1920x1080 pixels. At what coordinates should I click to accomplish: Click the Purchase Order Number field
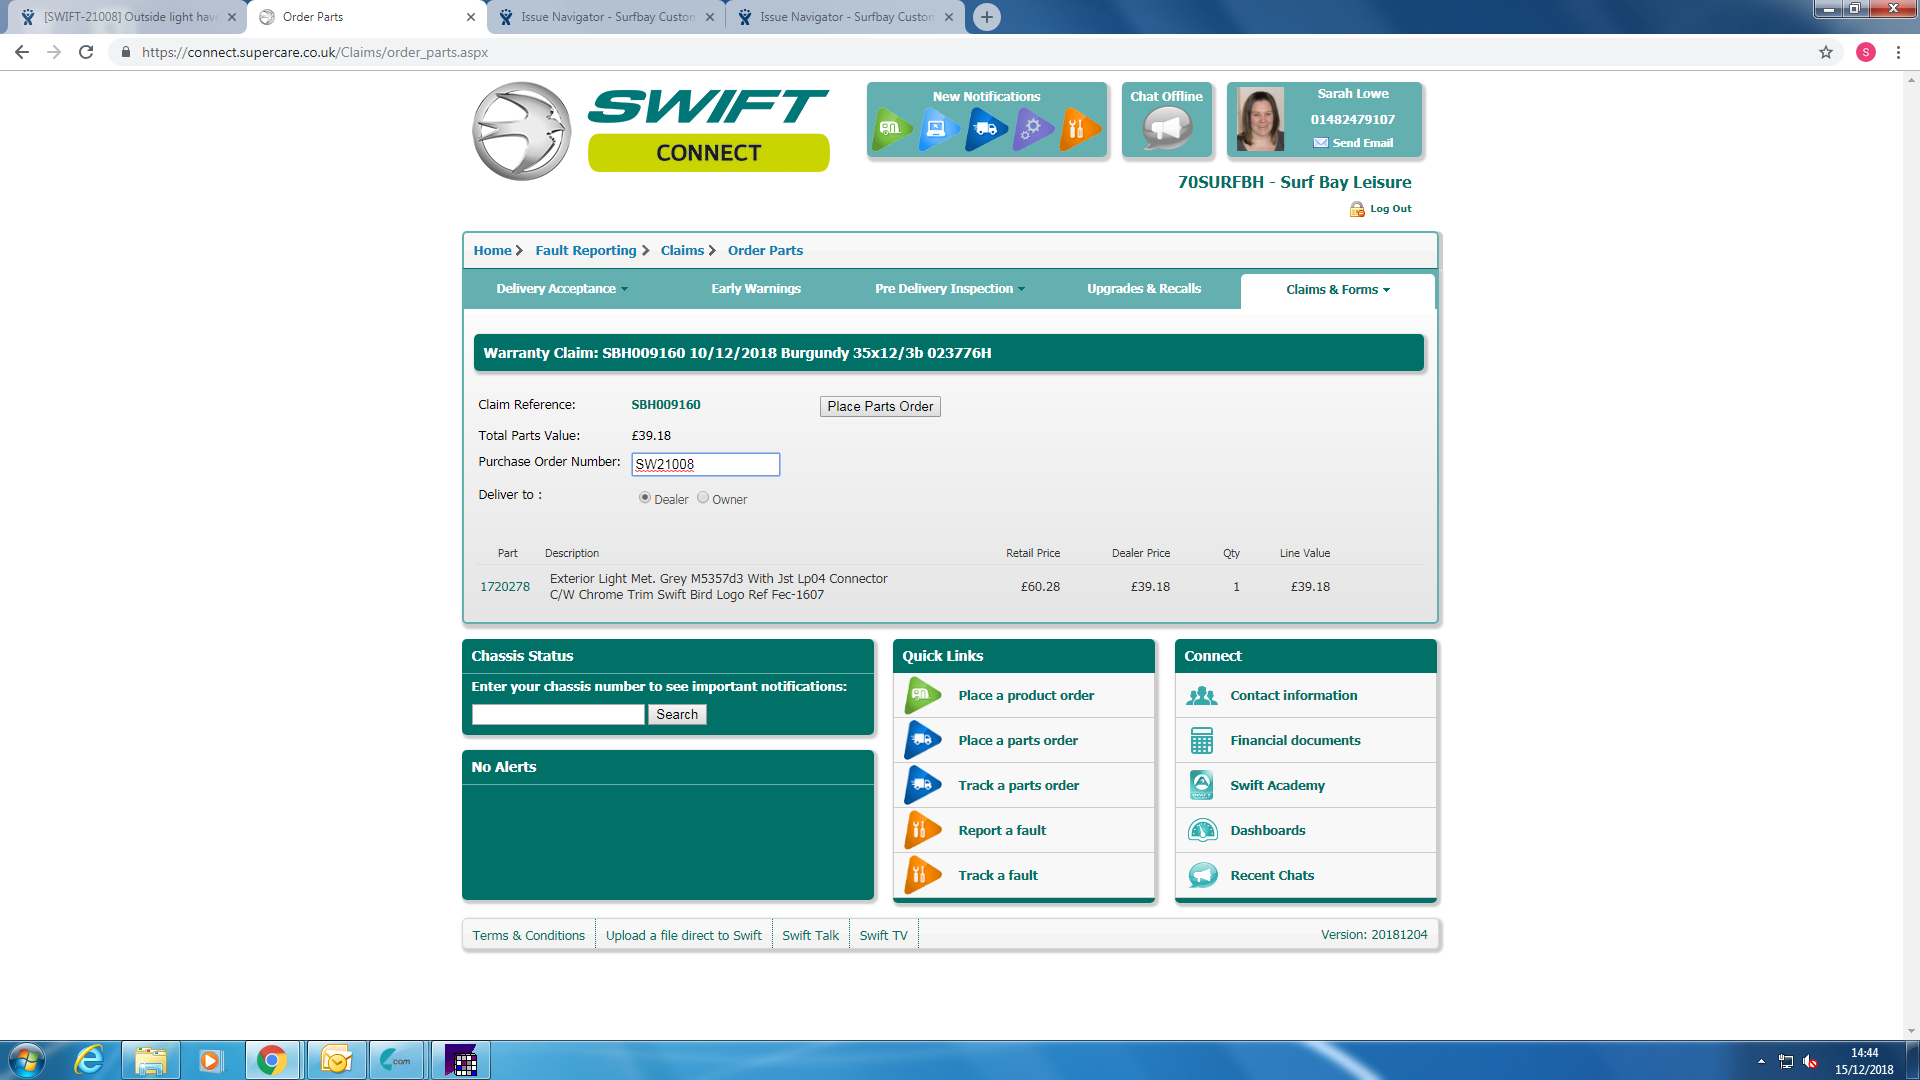click(x=705, y=464)
